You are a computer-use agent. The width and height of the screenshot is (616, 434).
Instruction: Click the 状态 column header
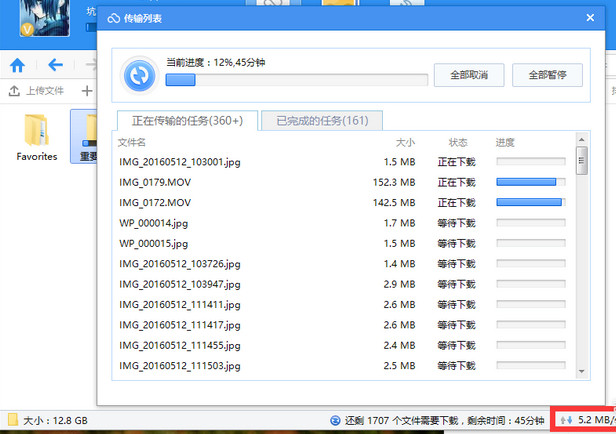click(458, 142)
